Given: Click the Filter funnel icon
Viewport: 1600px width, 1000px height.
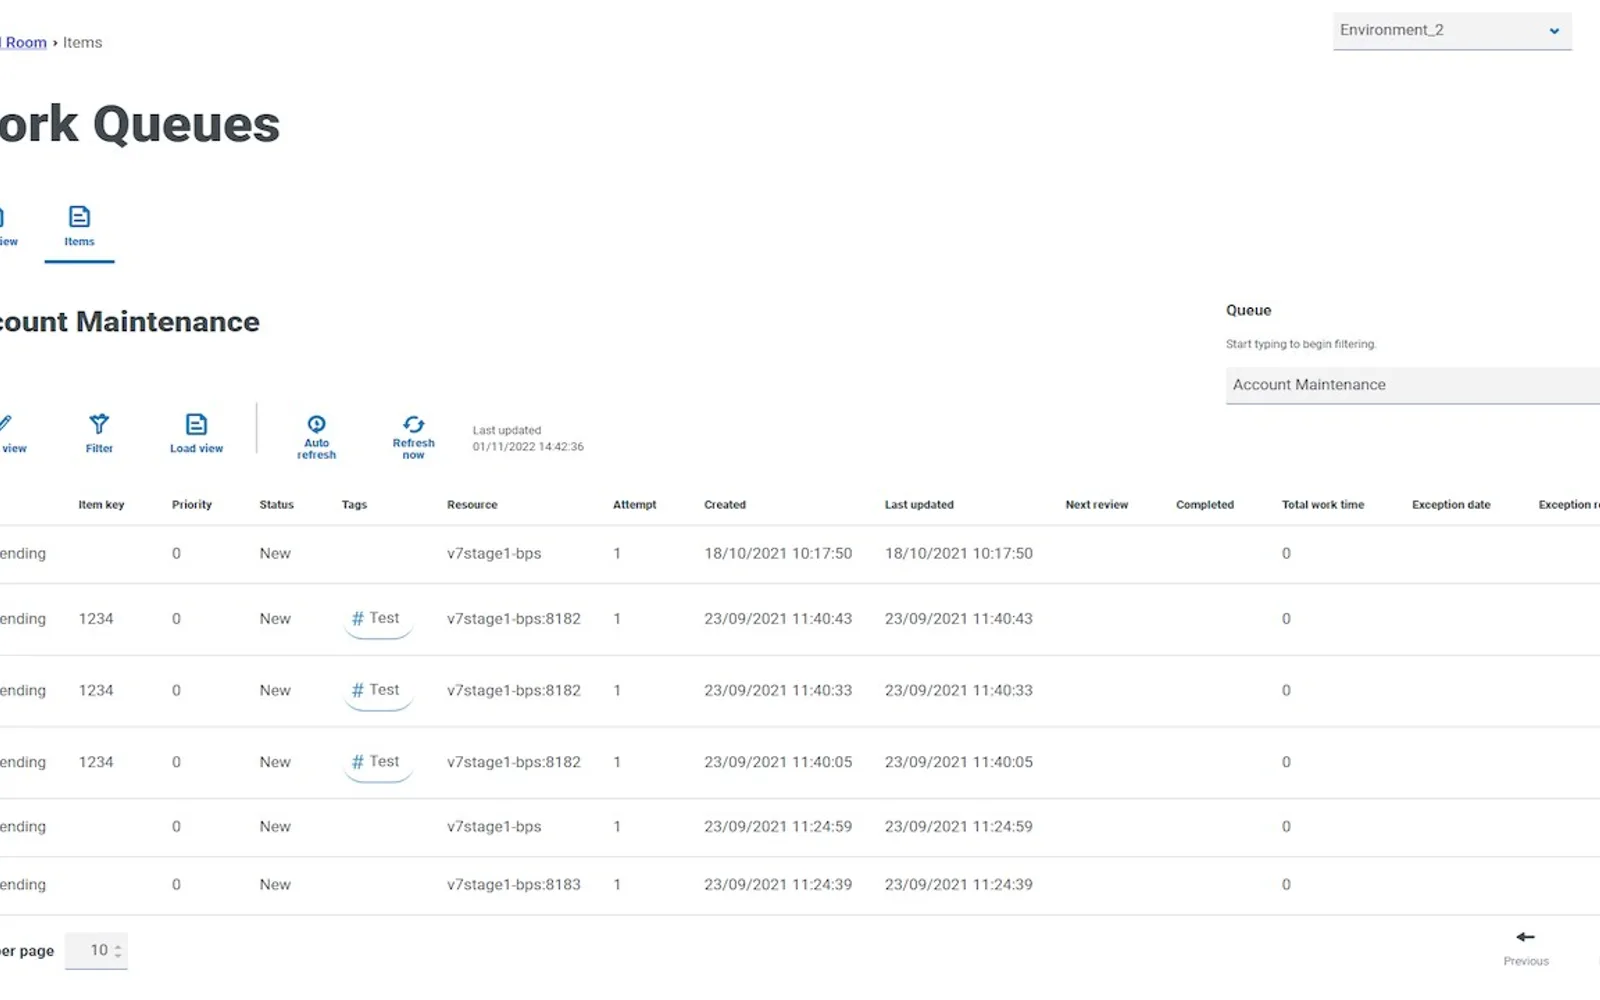Looking at the screenshot, I should click(99, 424).
